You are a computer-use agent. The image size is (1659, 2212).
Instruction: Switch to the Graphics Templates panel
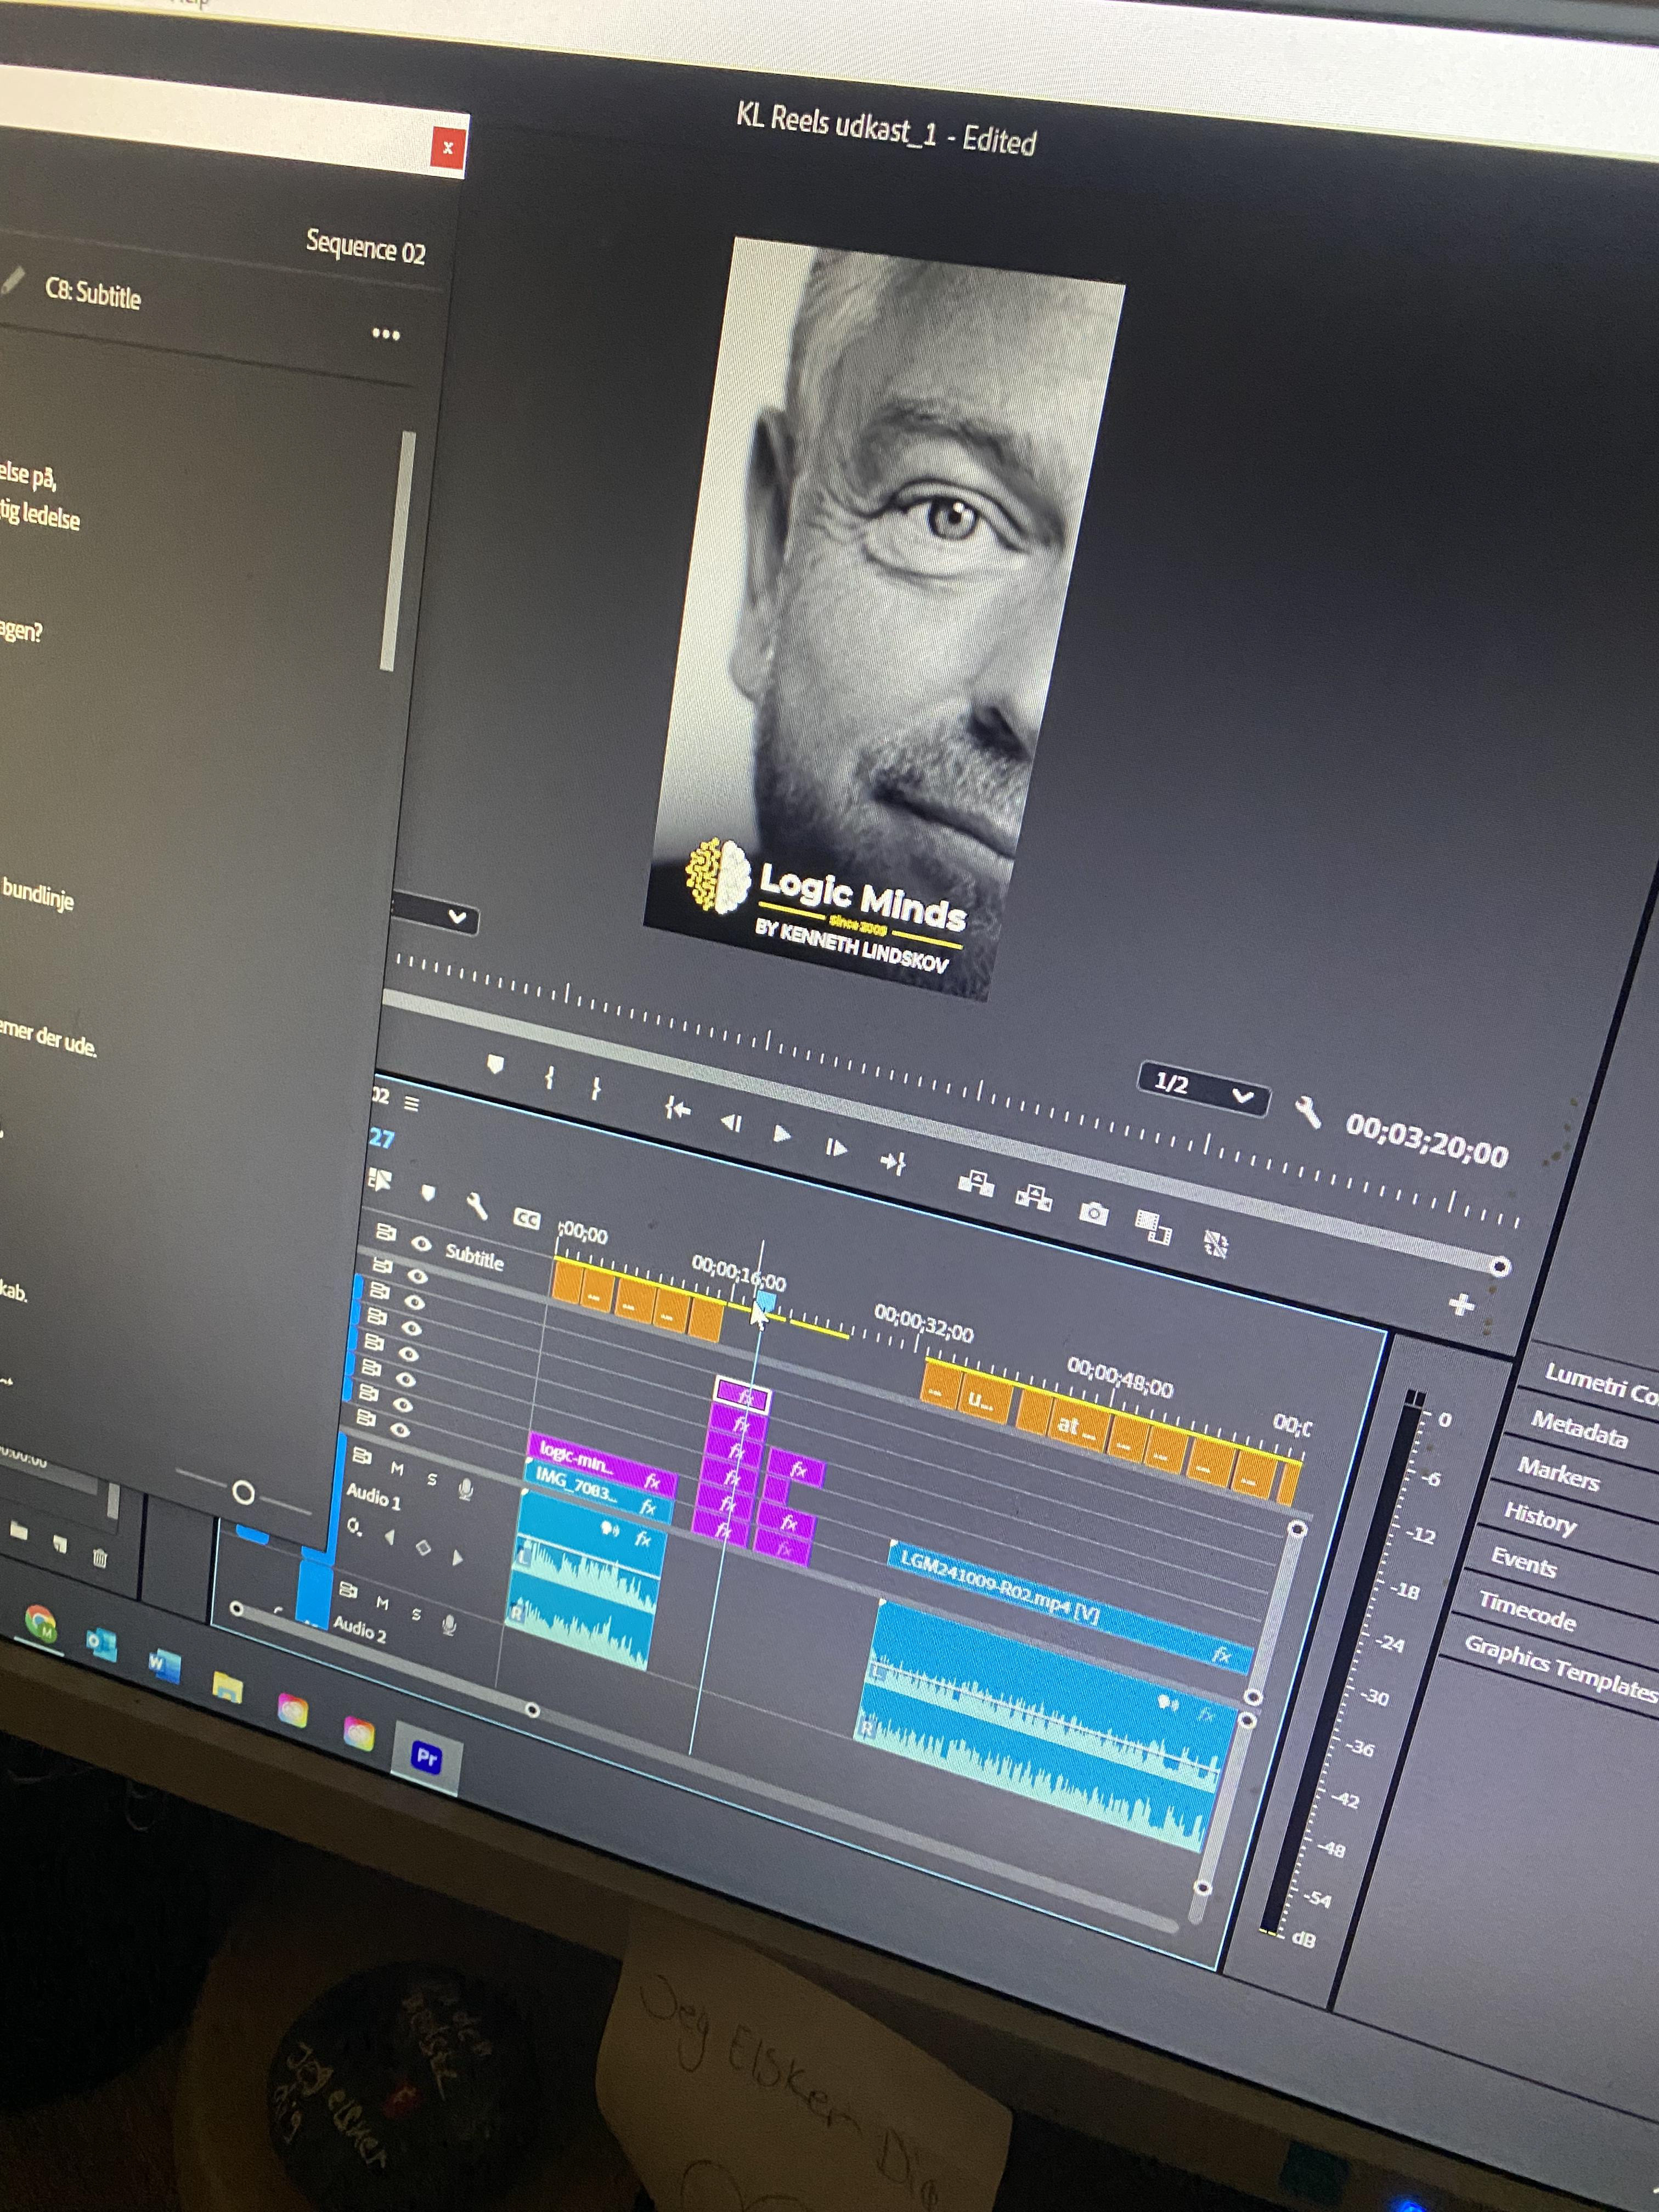pos(1559,1667)
